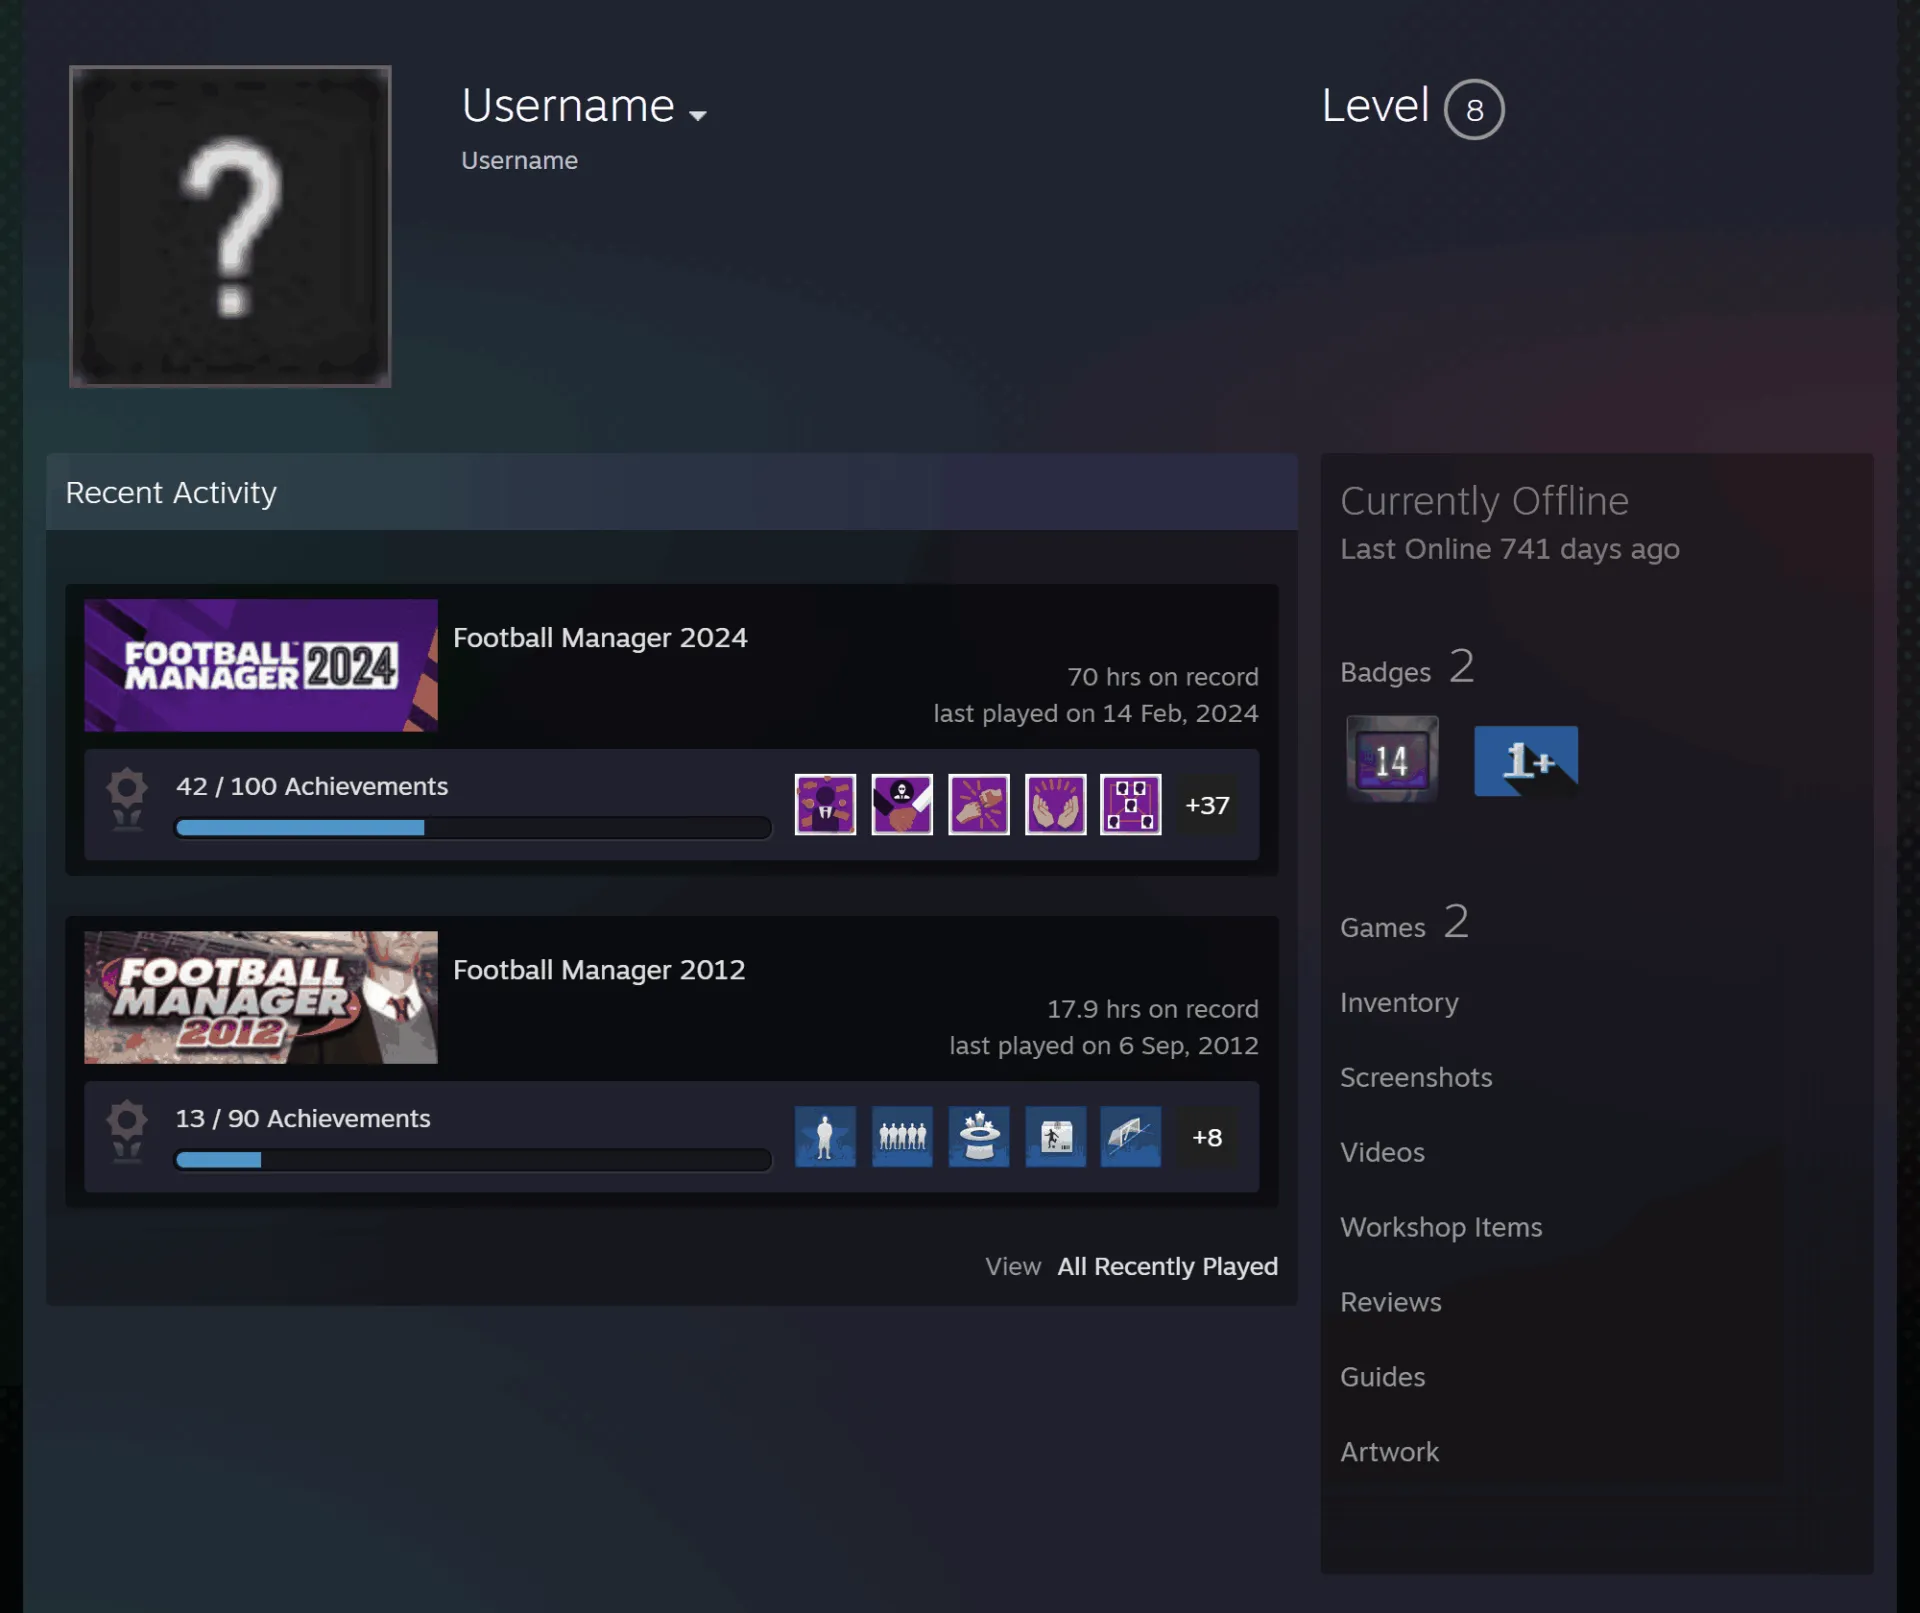
Task: Open the Reviews link
Action: (x=1390, y=1302)
